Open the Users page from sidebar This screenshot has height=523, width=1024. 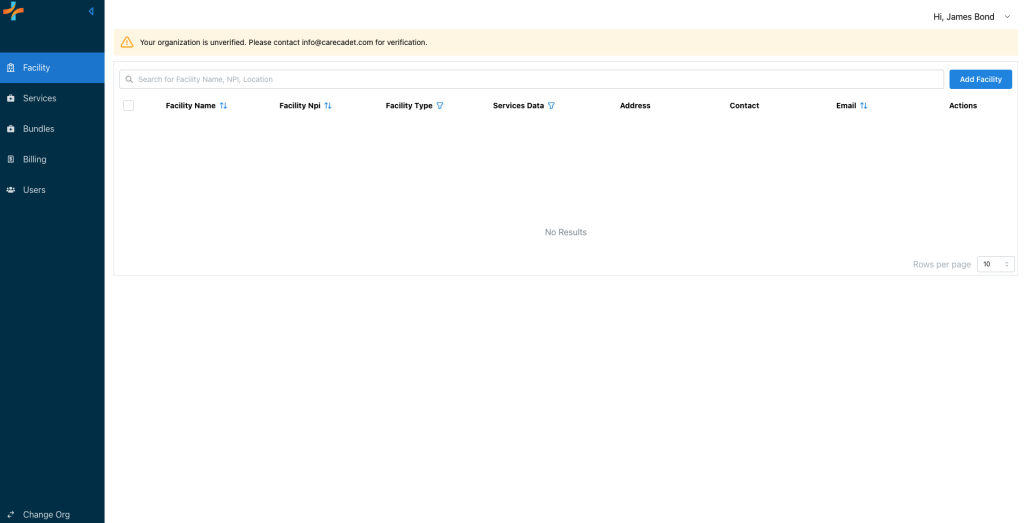(x=34, y=189)
